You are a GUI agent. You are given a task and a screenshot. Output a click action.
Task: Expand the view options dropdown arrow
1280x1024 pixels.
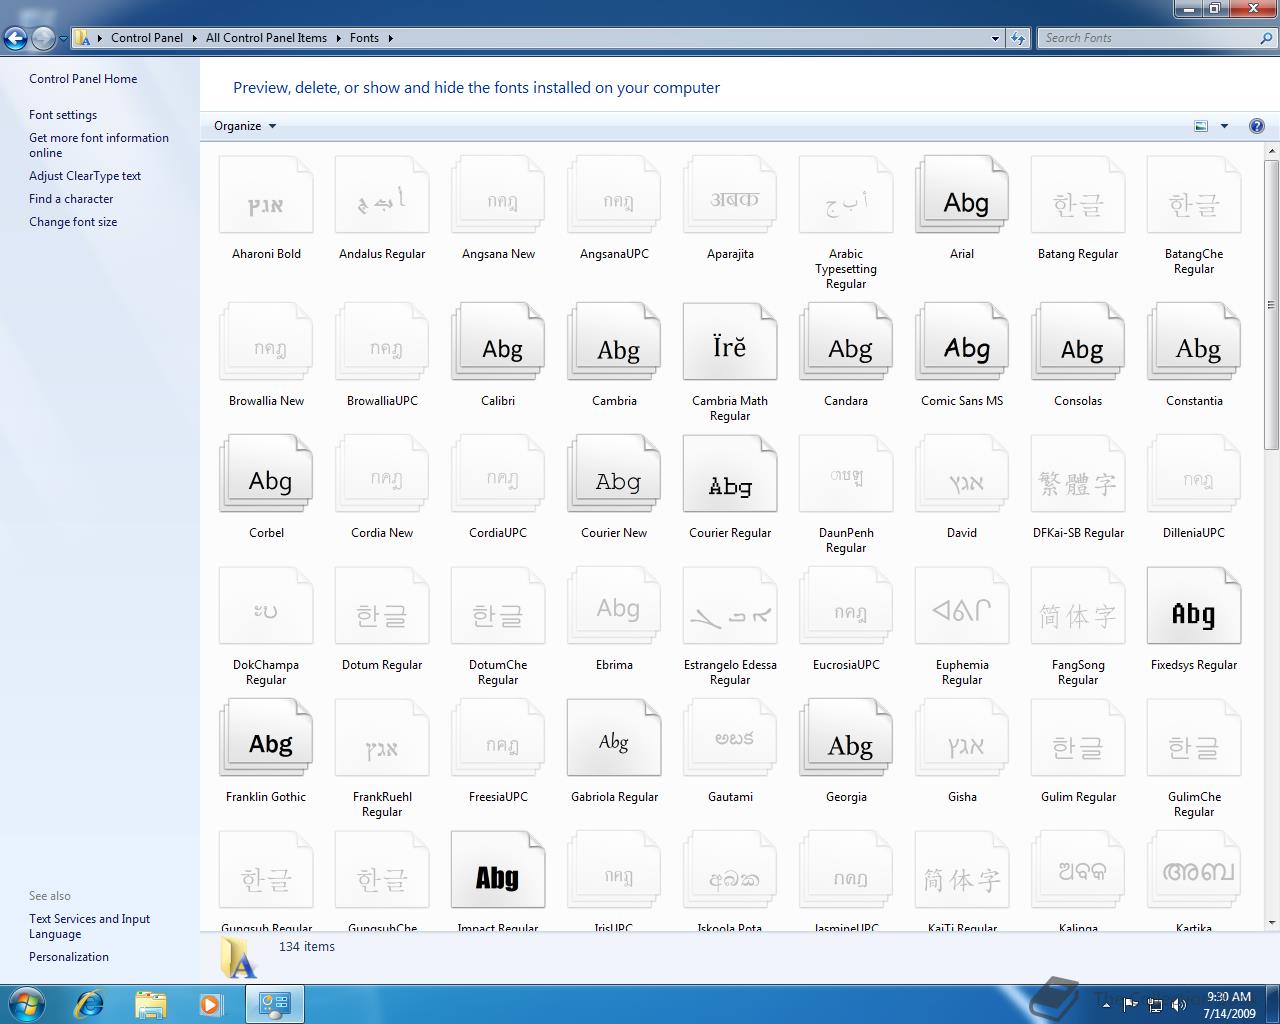(x=1224, y=126)
